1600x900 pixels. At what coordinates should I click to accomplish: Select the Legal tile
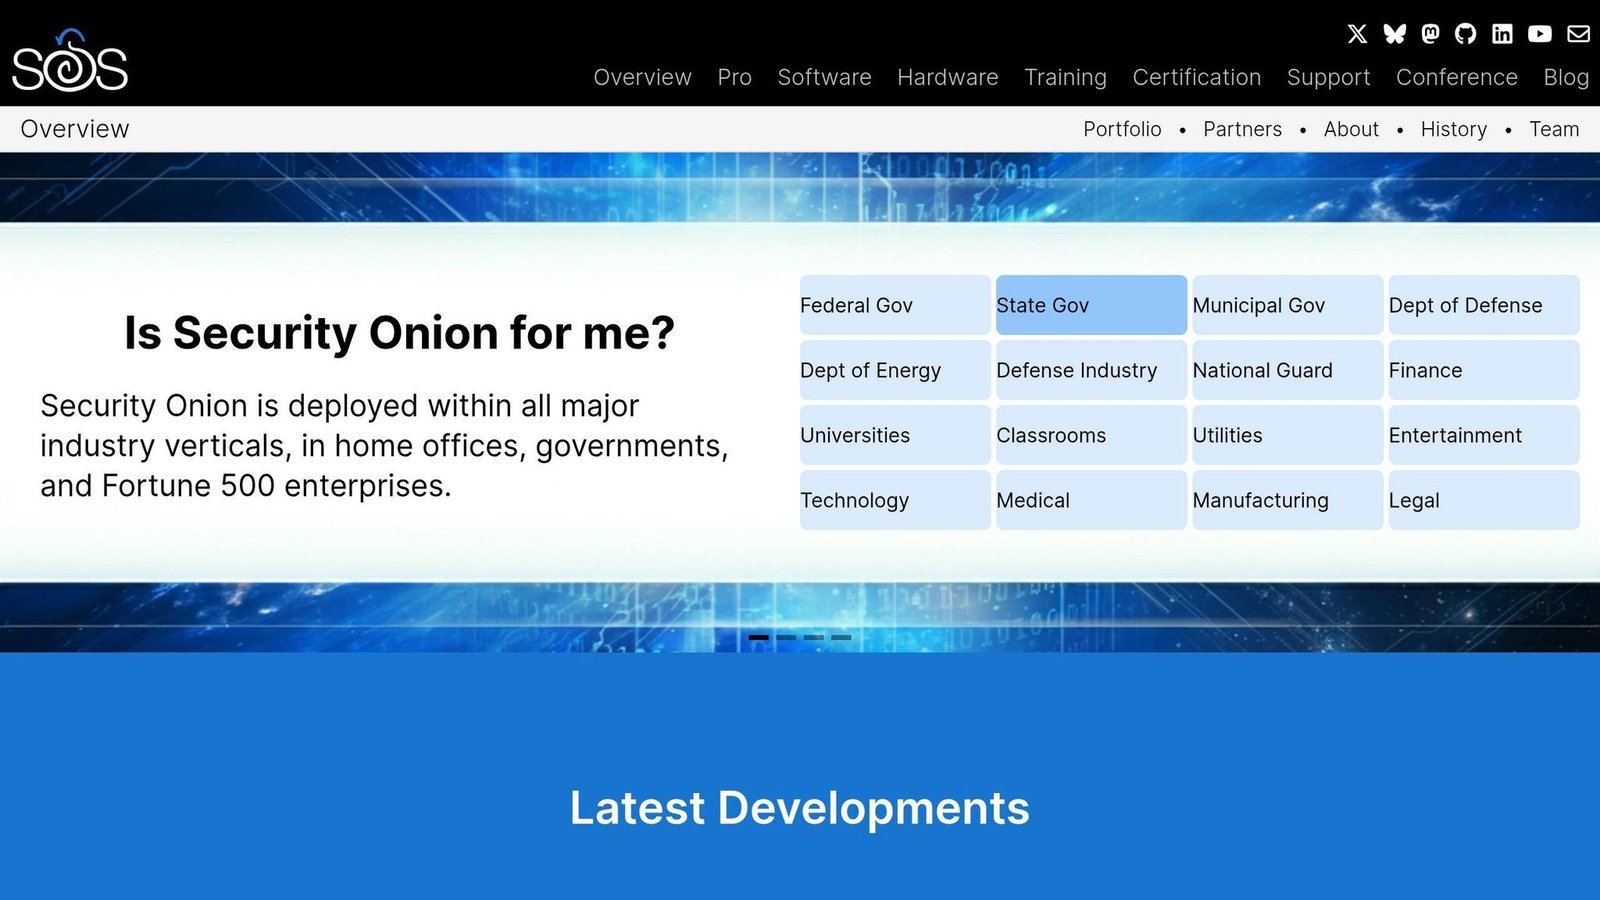(1484, 500)
